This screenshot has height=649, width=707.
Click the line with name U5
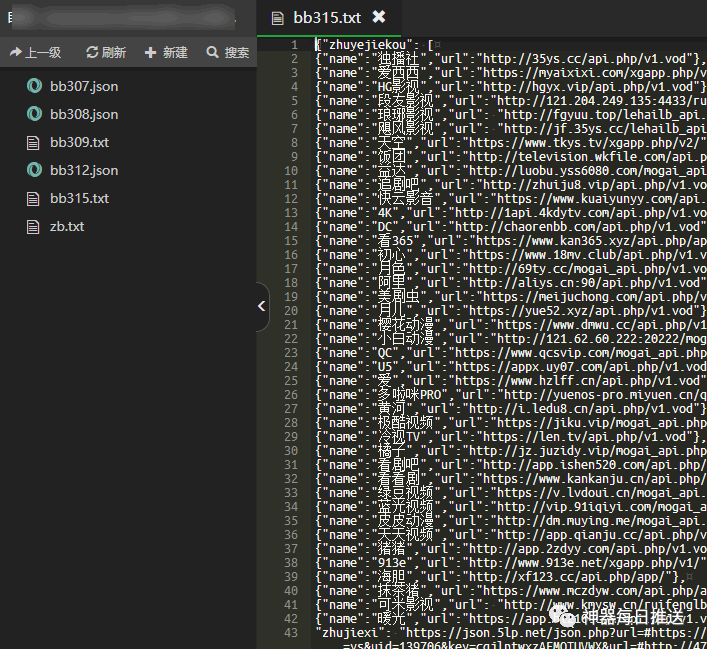click(510, 367)
